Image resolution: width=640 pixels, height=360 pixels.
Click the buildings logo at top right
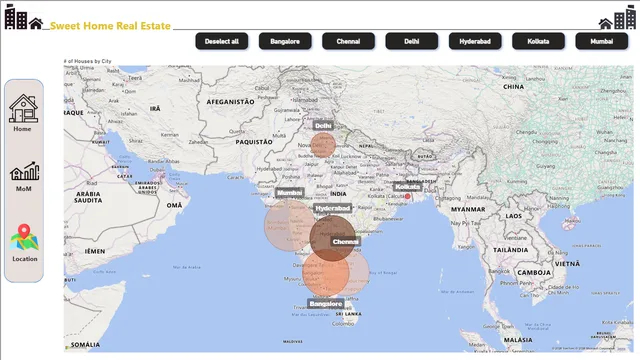tap(617, 18)
